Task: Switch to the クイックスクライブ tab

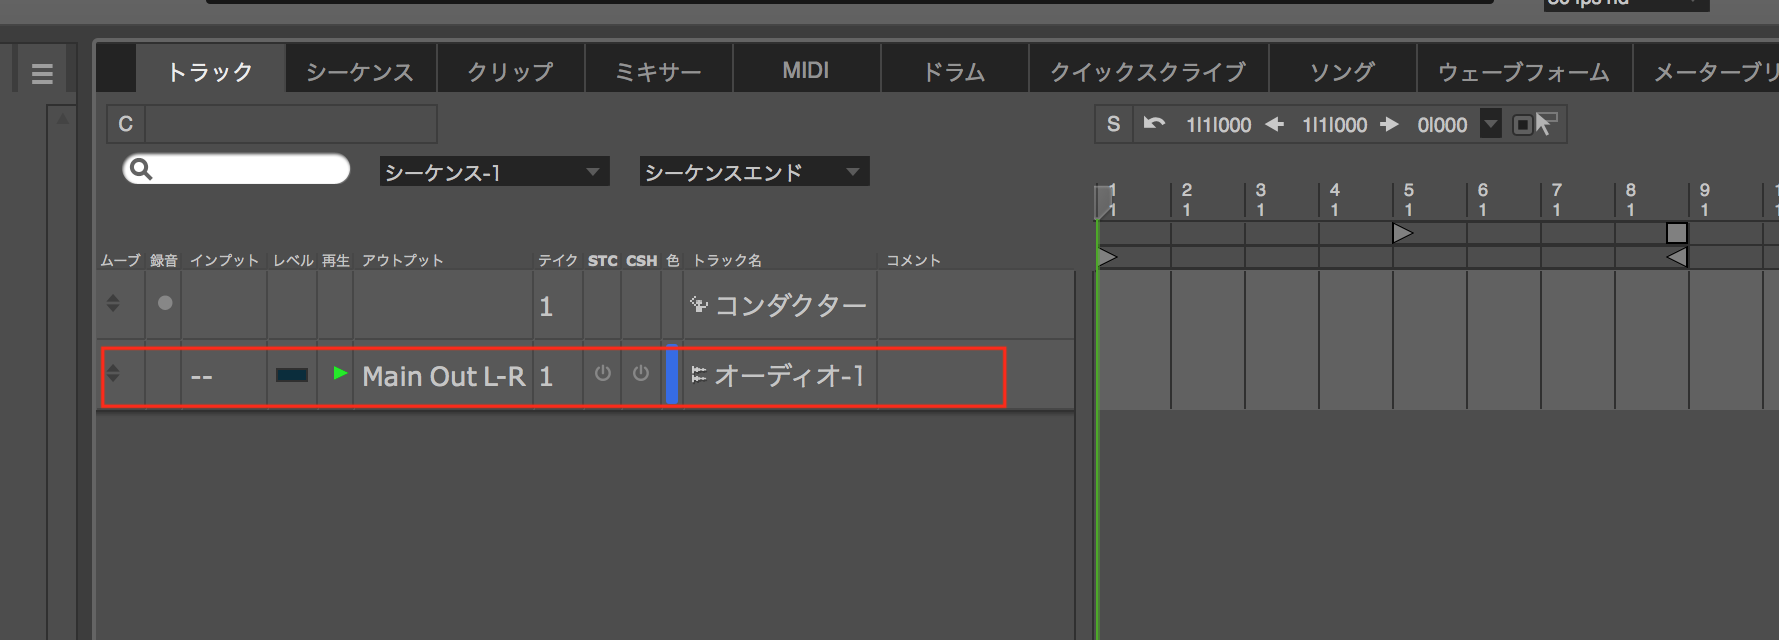Action: pos(1147,72)
